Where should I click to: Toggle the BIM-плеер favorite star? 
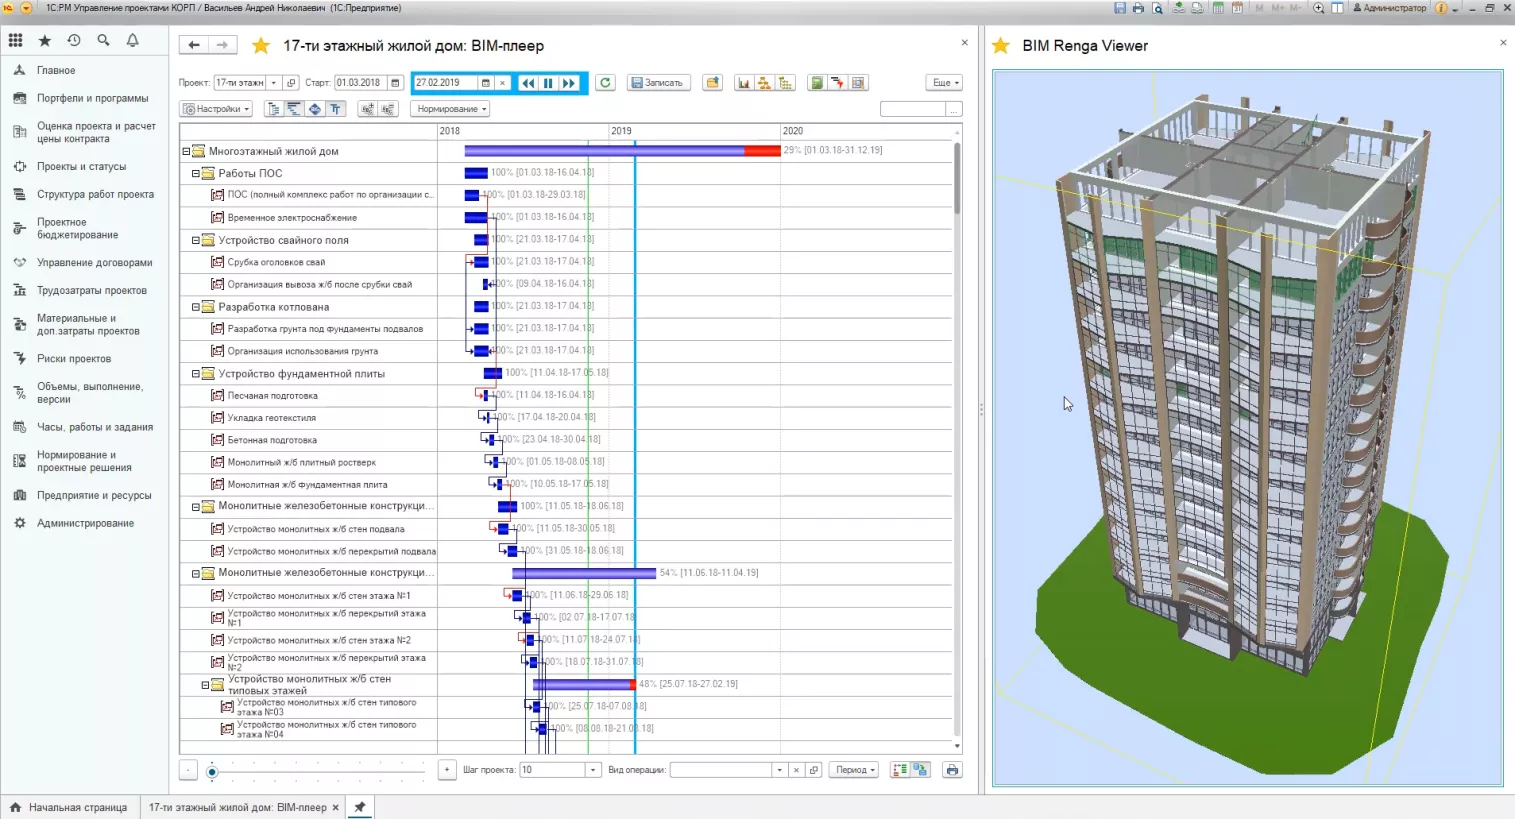(261, 46)
